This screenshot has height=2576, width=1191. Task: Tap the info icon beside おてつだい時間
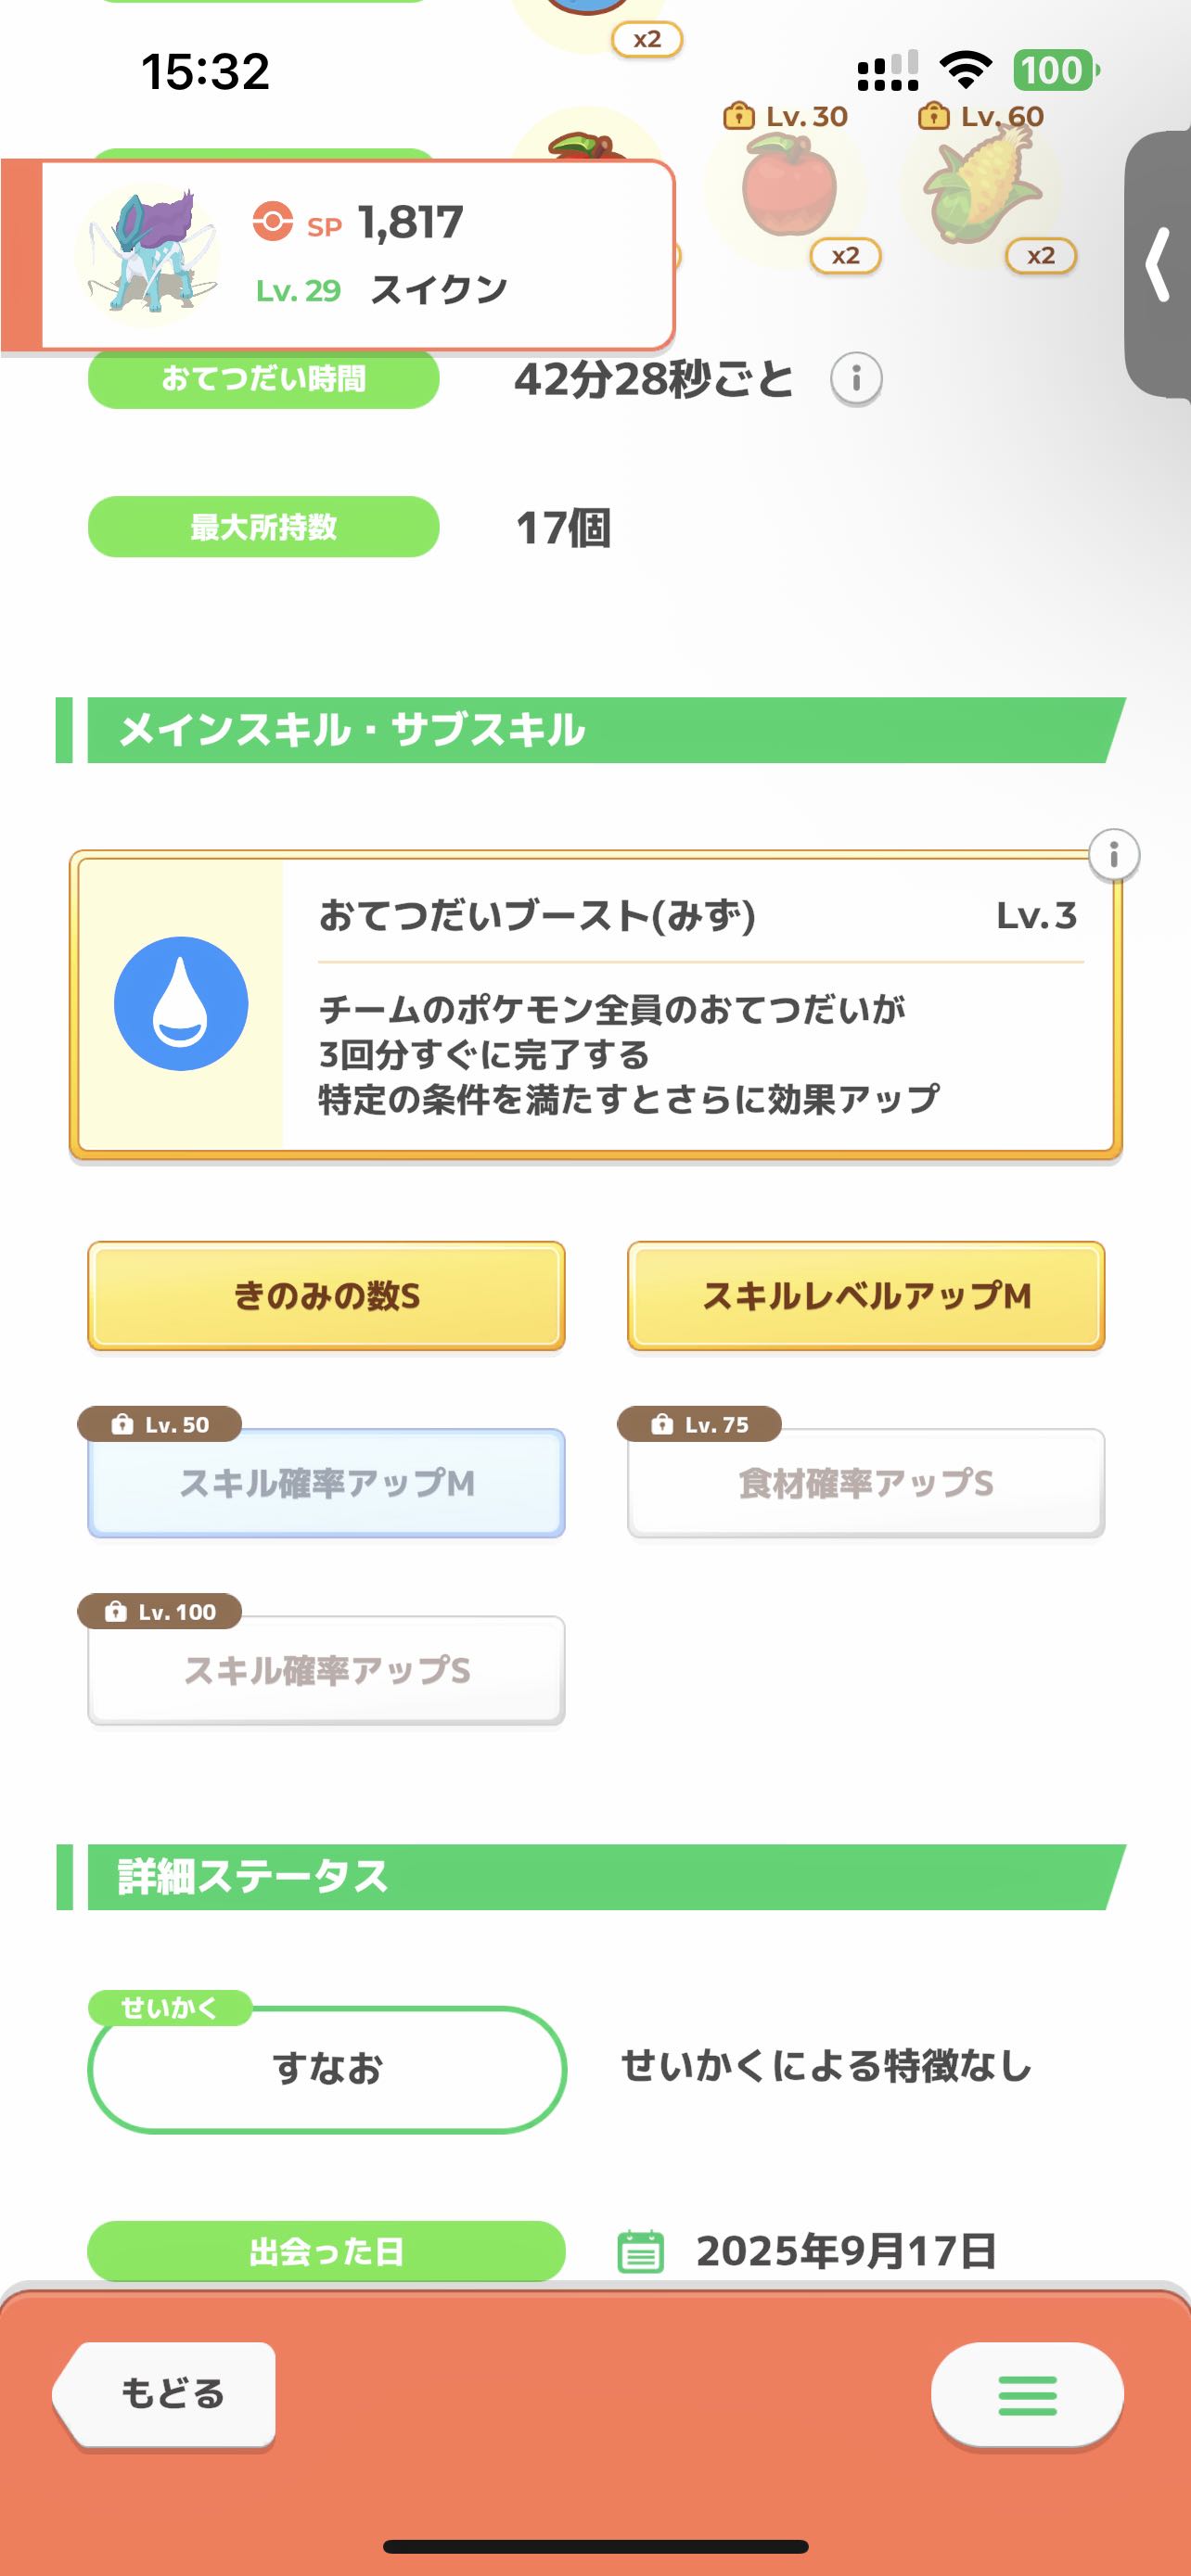pos(856,379)
